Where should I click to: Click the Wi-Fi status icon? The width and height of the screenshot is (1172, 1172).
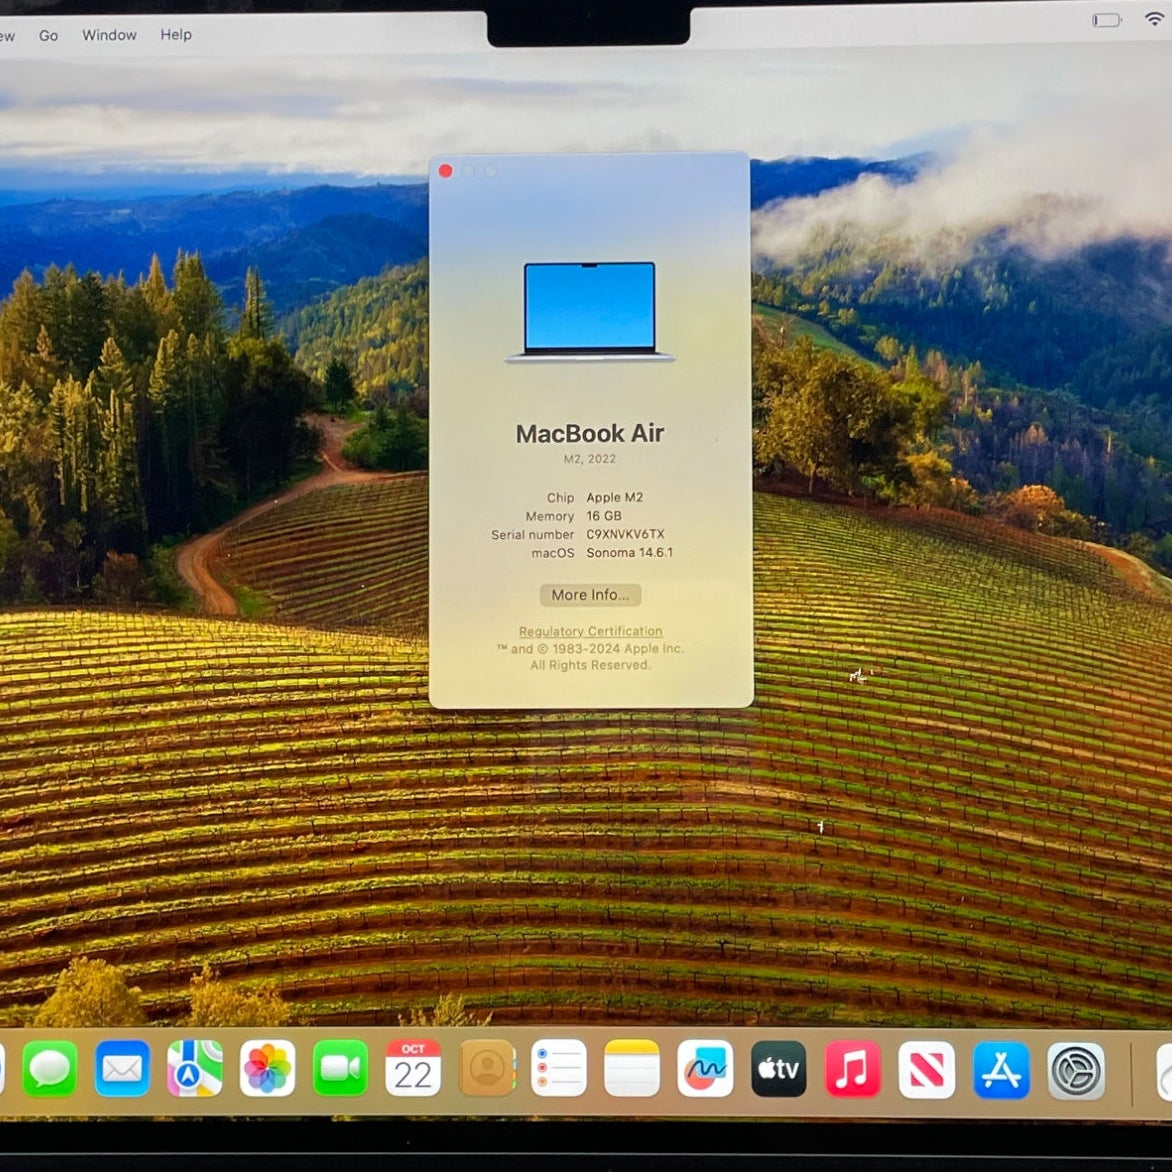click(1154, 20)
